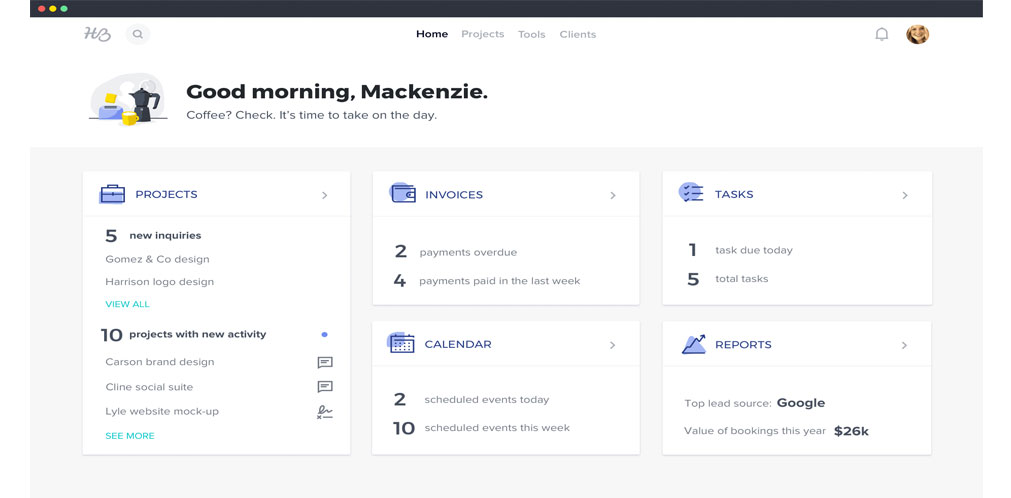Click the Calendar card icon
Image resolution: width=1011 pixels, height=498 pixels.
[401, 343]
